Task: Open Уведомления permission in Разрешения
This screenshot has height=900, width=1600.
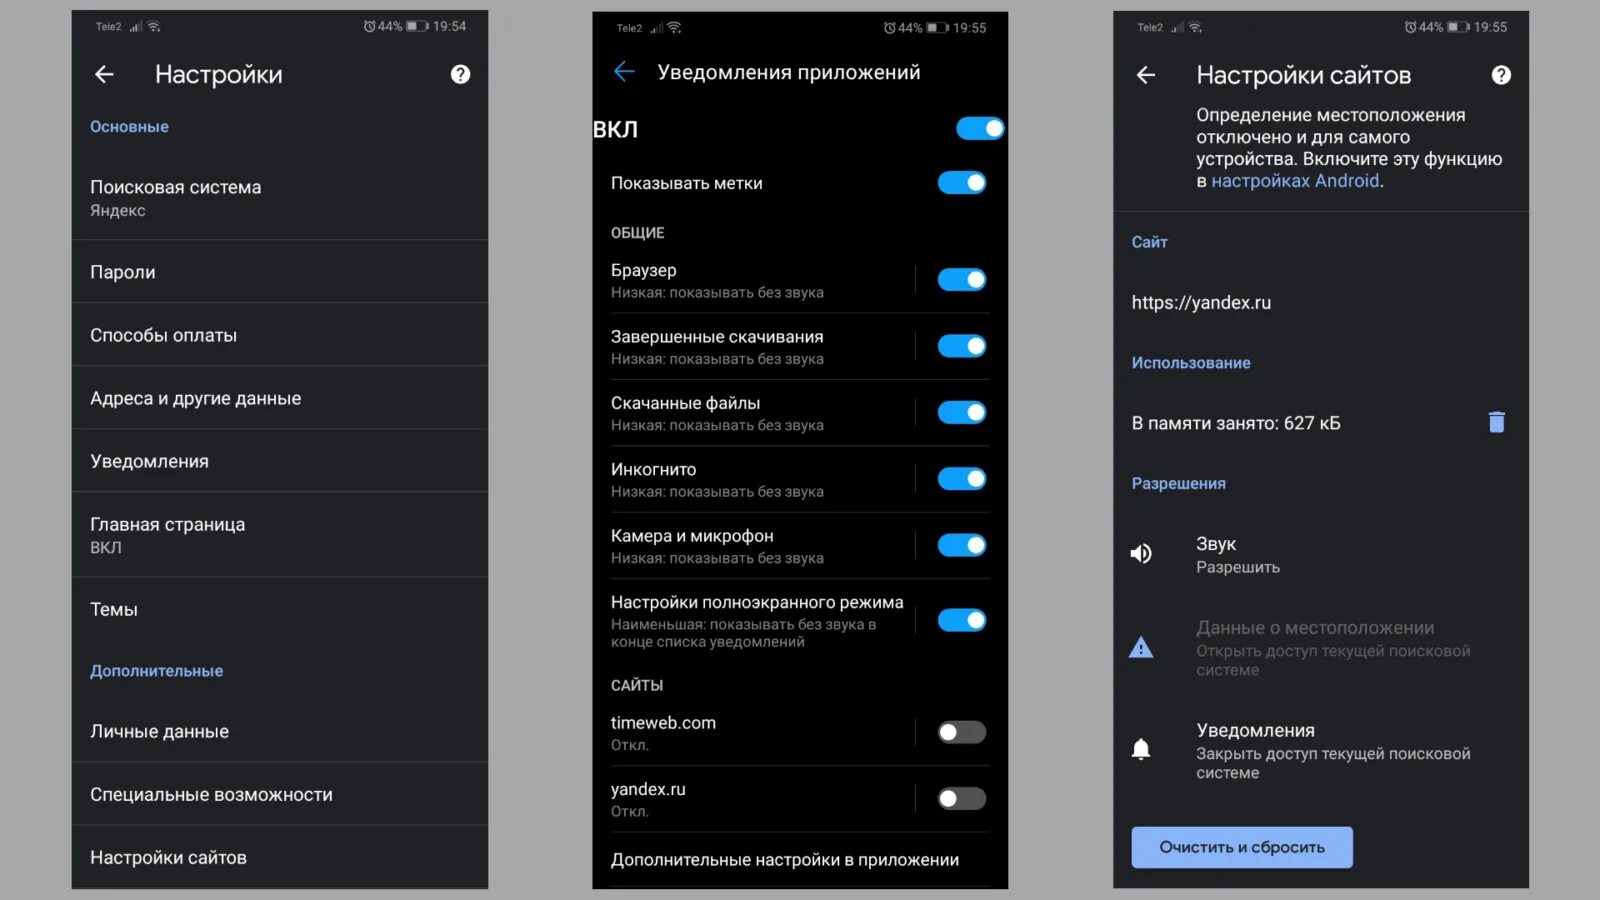Action: (x=1321, y=750)
